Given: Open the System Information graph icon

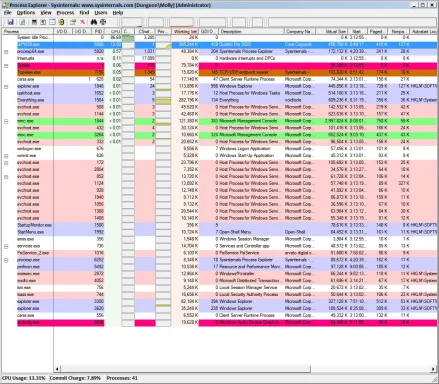Looking at the screenshot, I should 34,22.
